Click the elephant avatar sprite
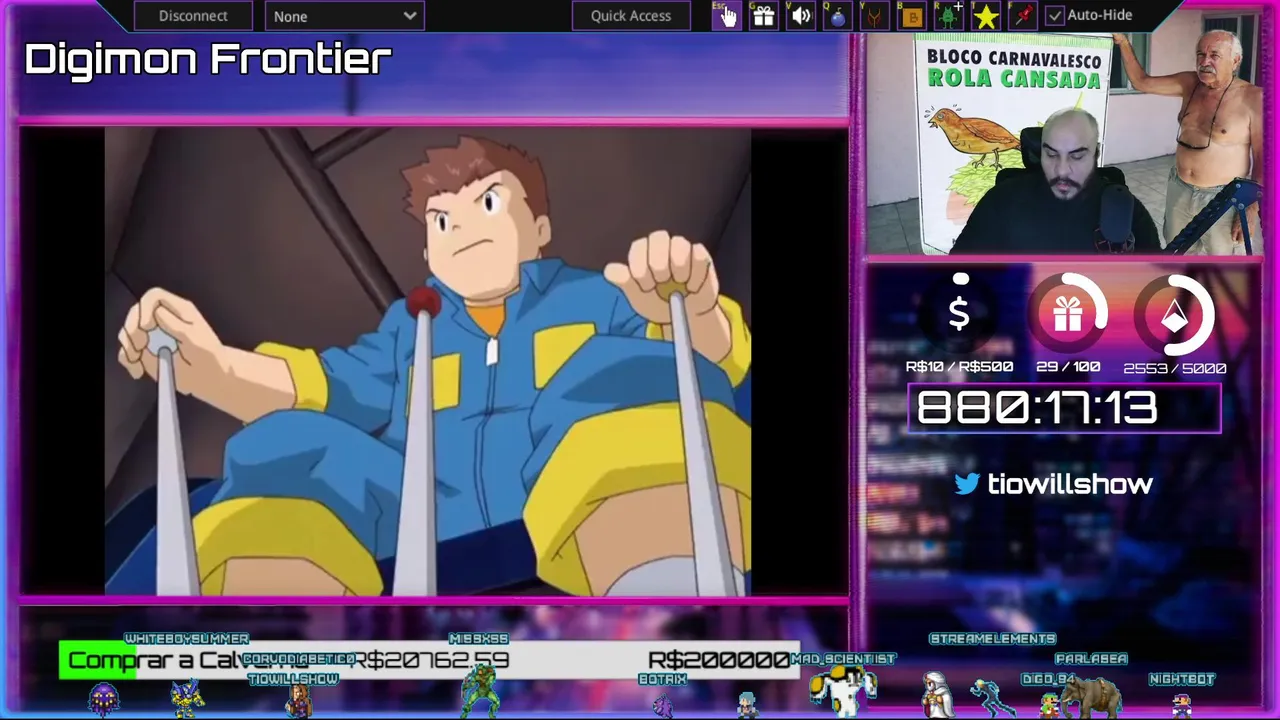The image size is (1280, 720). (1090, 697)
